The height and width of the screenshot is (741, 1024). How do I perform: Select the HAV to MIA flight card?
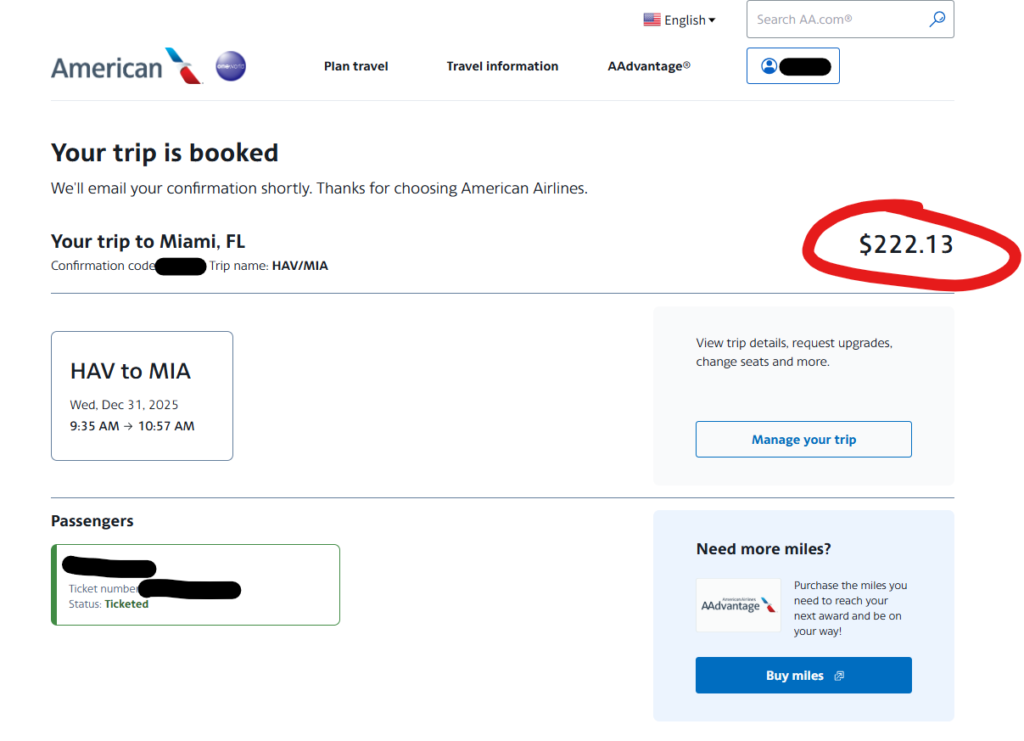[x=142, y=396]
